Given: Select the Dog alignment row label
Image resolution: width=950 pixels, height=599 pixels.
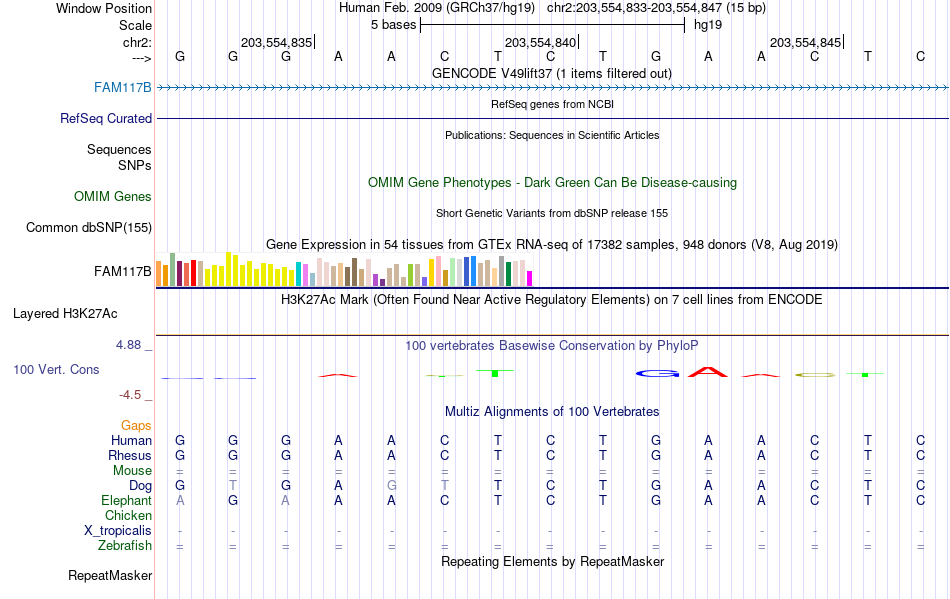Looking at the screenshot, I should pyautogui.click(x=140, y=485).
